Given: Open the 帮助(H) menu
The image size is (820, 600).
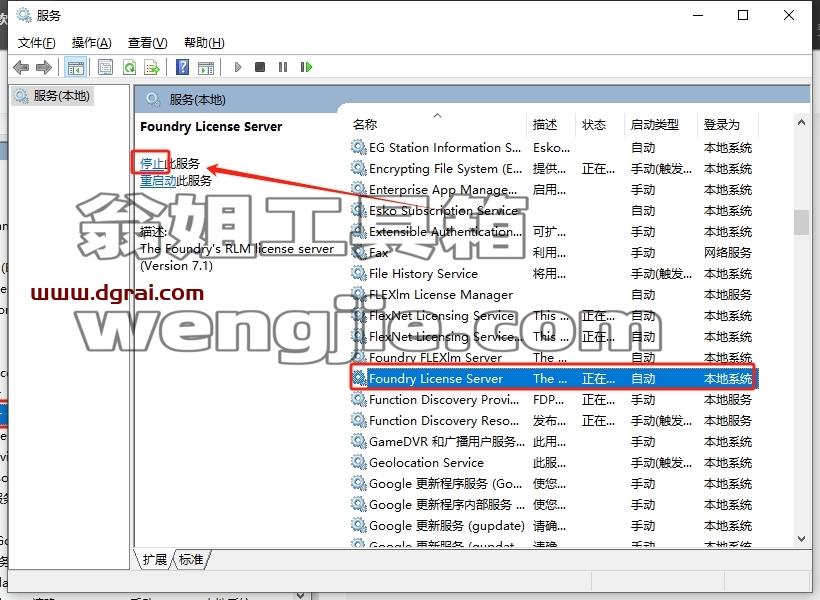Looking at the screenshot, I should [204, 43].
